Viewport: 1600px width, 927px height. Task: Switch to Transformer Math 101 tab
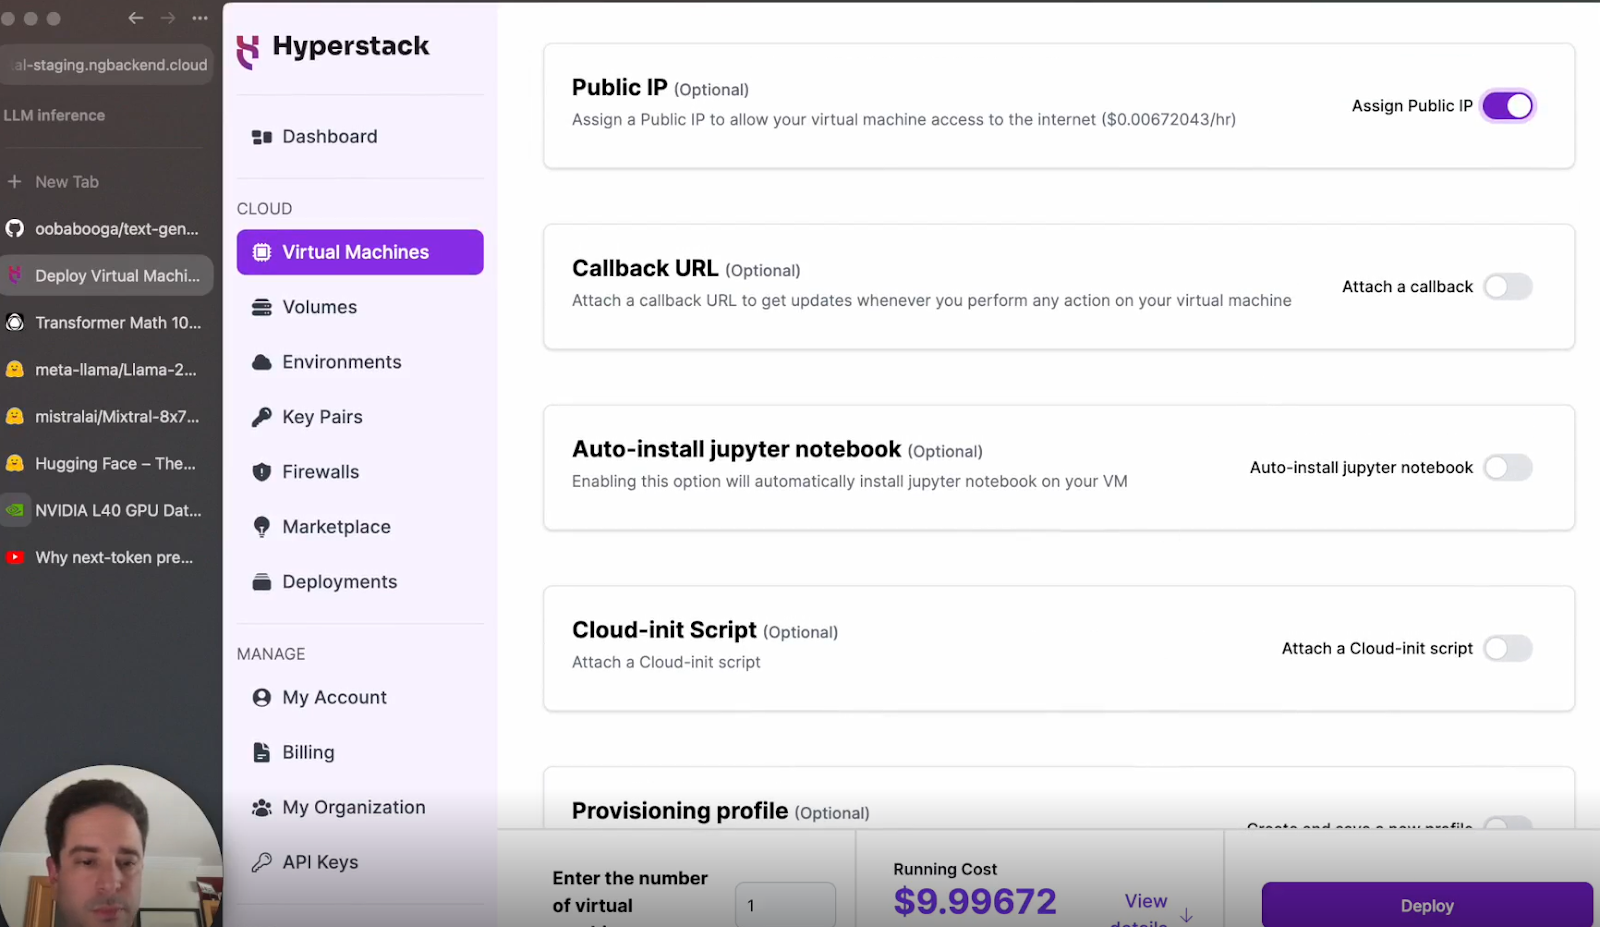(x=107, y=323)
